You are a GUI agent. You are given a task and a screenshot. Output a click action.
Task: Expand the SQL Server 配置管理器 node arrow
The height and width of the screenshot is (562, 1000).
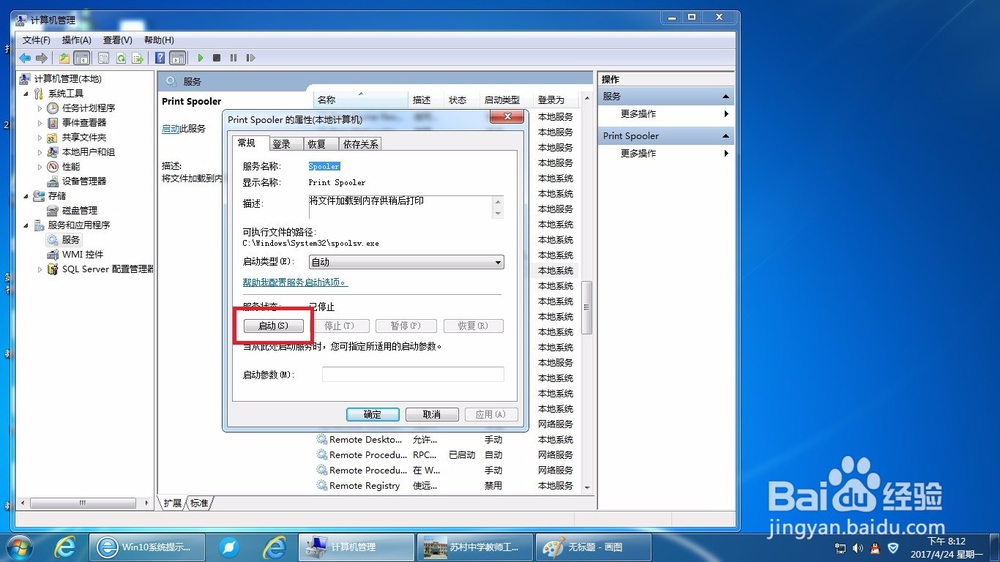coord(40,269)
